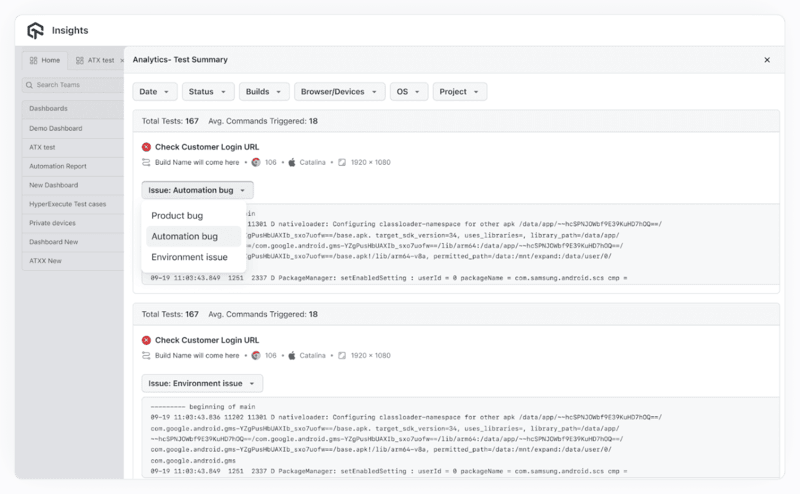Open HyperExecute Test cases in the sidebar
800x494 pixels.
point(73,204)
